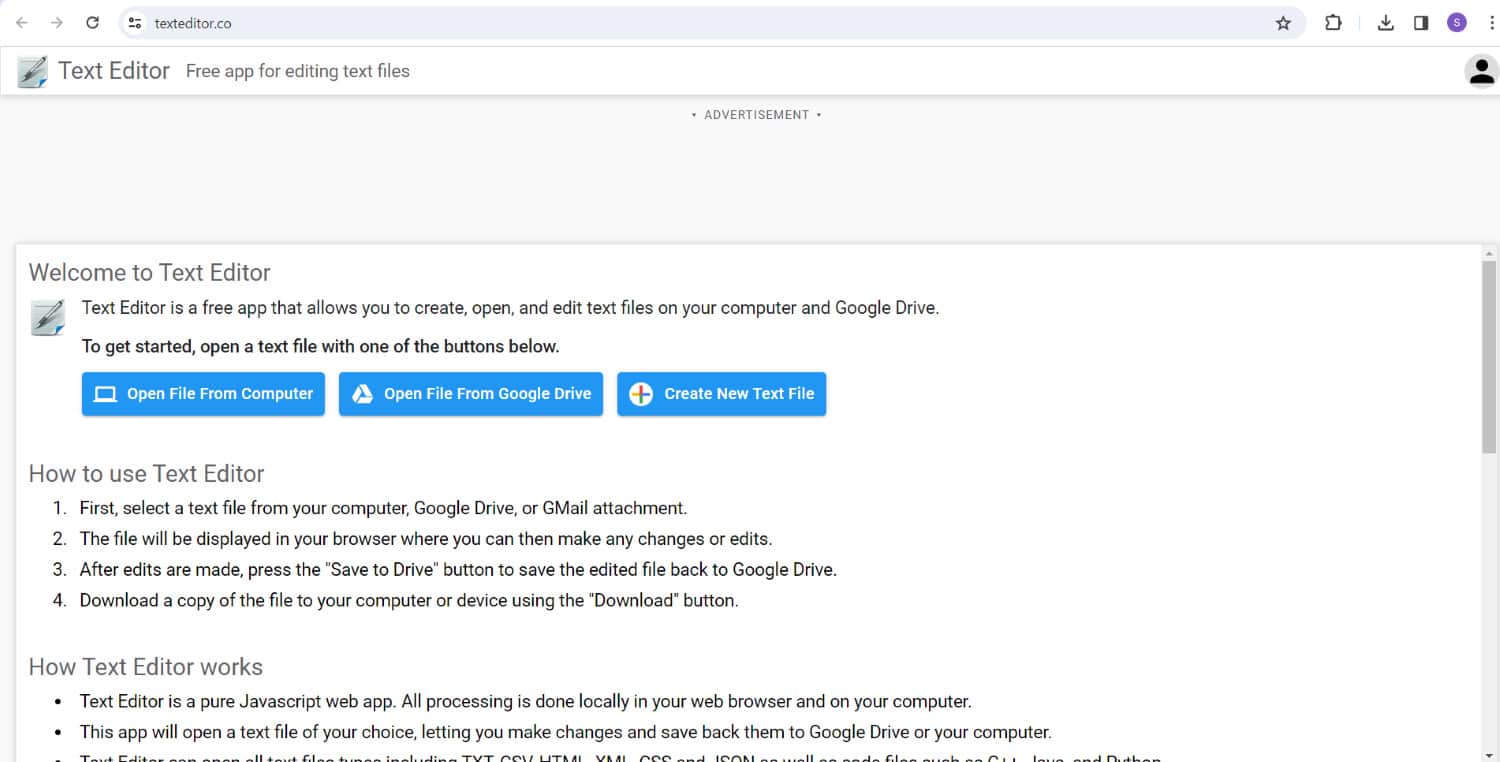Toggle the browser side panel icon
The height and width of the screenshot is (762, 1500).
[x=1421, y=23]
